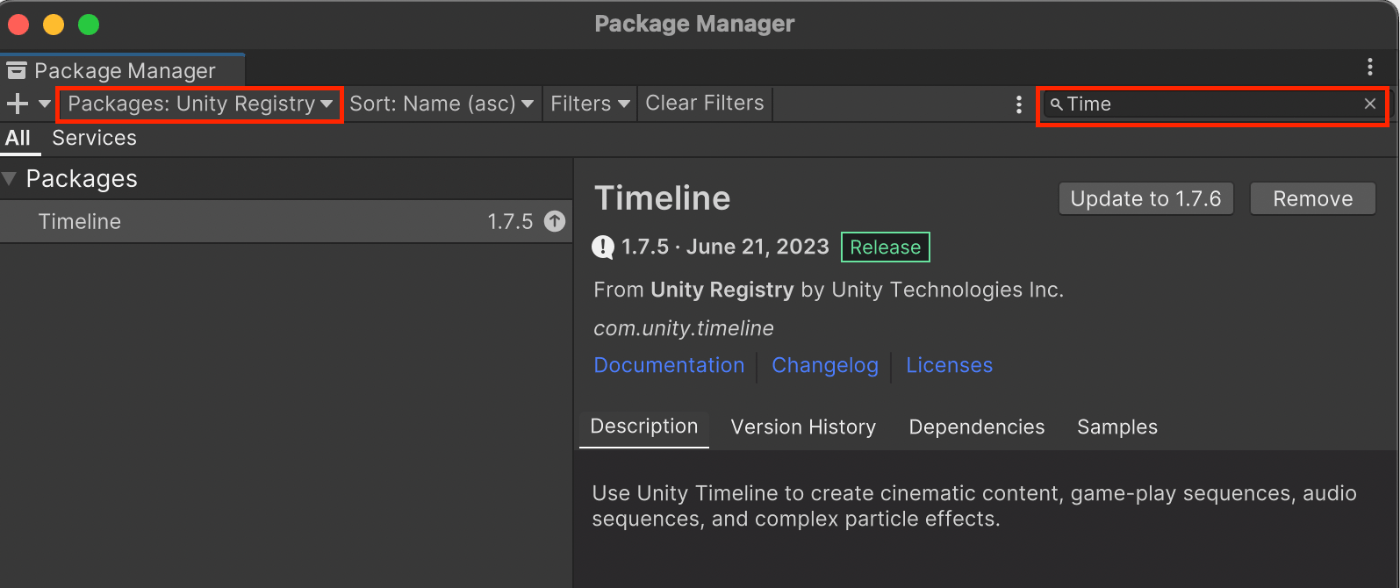This screenshot has width=1400, height=588.
Task: Click the plus icon to add package
Action: (x=17, y=104)
